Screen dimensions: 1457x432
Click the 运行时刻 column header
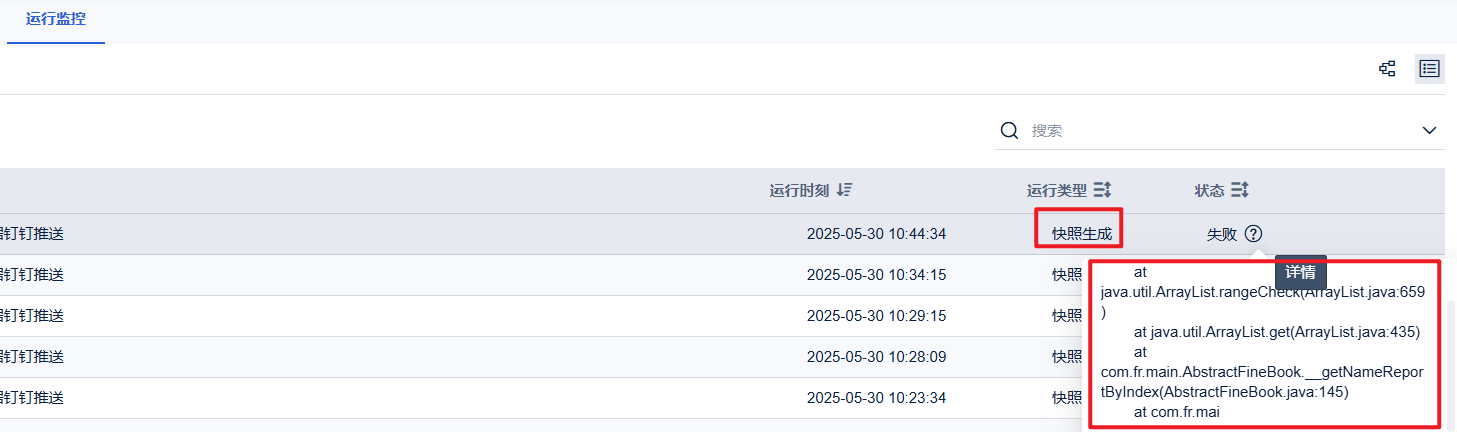pos(799,190)
